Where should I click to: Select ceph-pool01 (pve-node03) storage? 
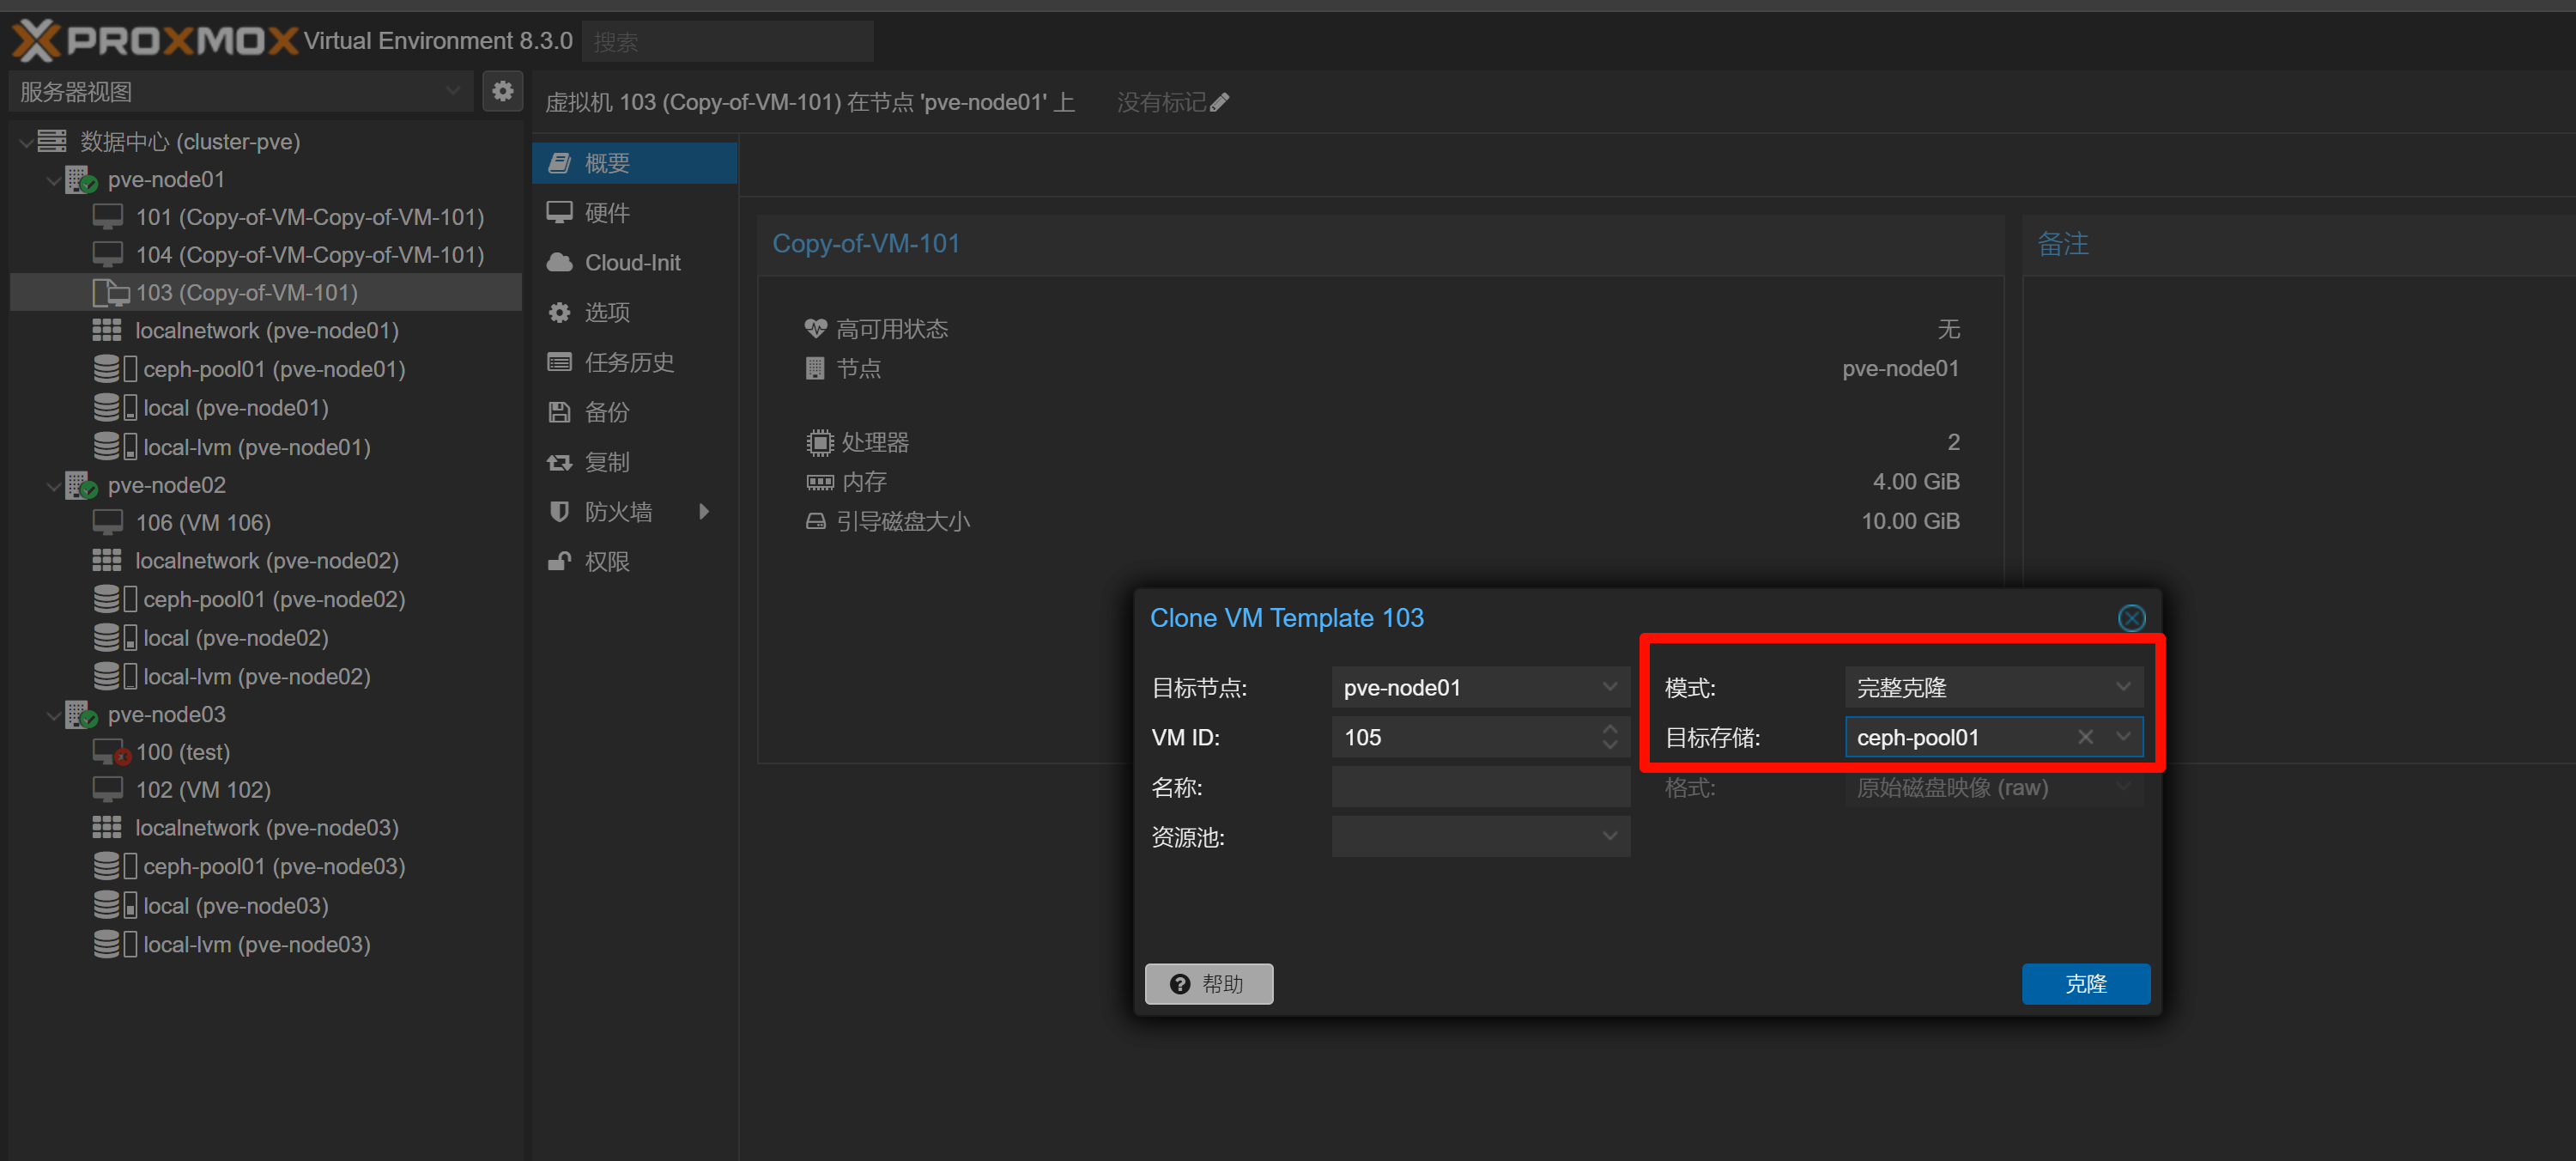pyautogui.click(x=266, y=866)
